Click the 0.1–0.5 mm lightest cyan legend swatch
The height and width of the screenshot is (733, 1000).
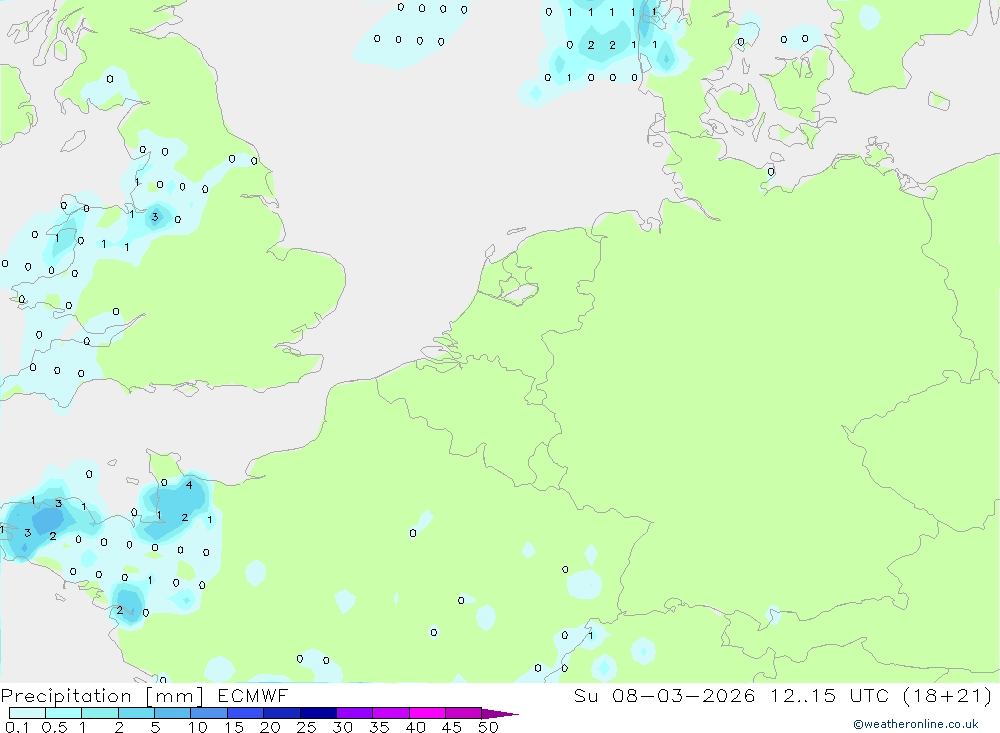pos(27,713)
